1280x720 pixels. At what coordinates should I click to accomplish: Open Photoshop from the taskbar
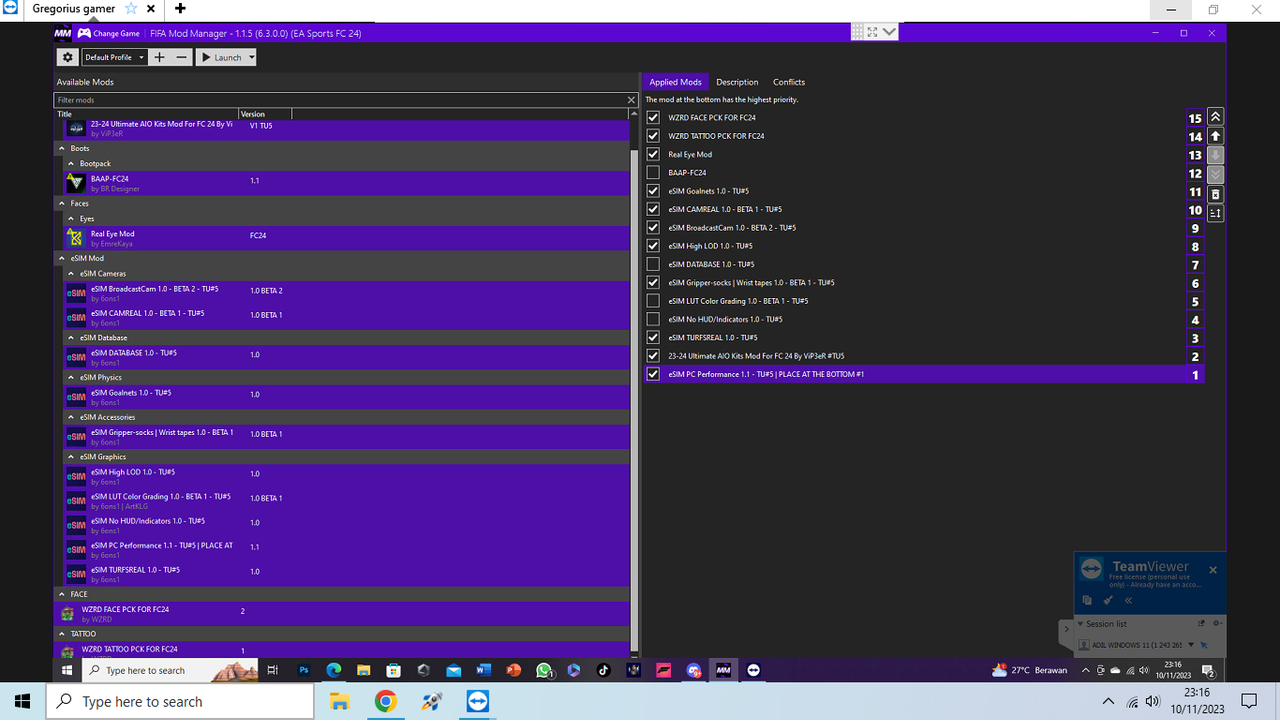(x=302, y=670)
